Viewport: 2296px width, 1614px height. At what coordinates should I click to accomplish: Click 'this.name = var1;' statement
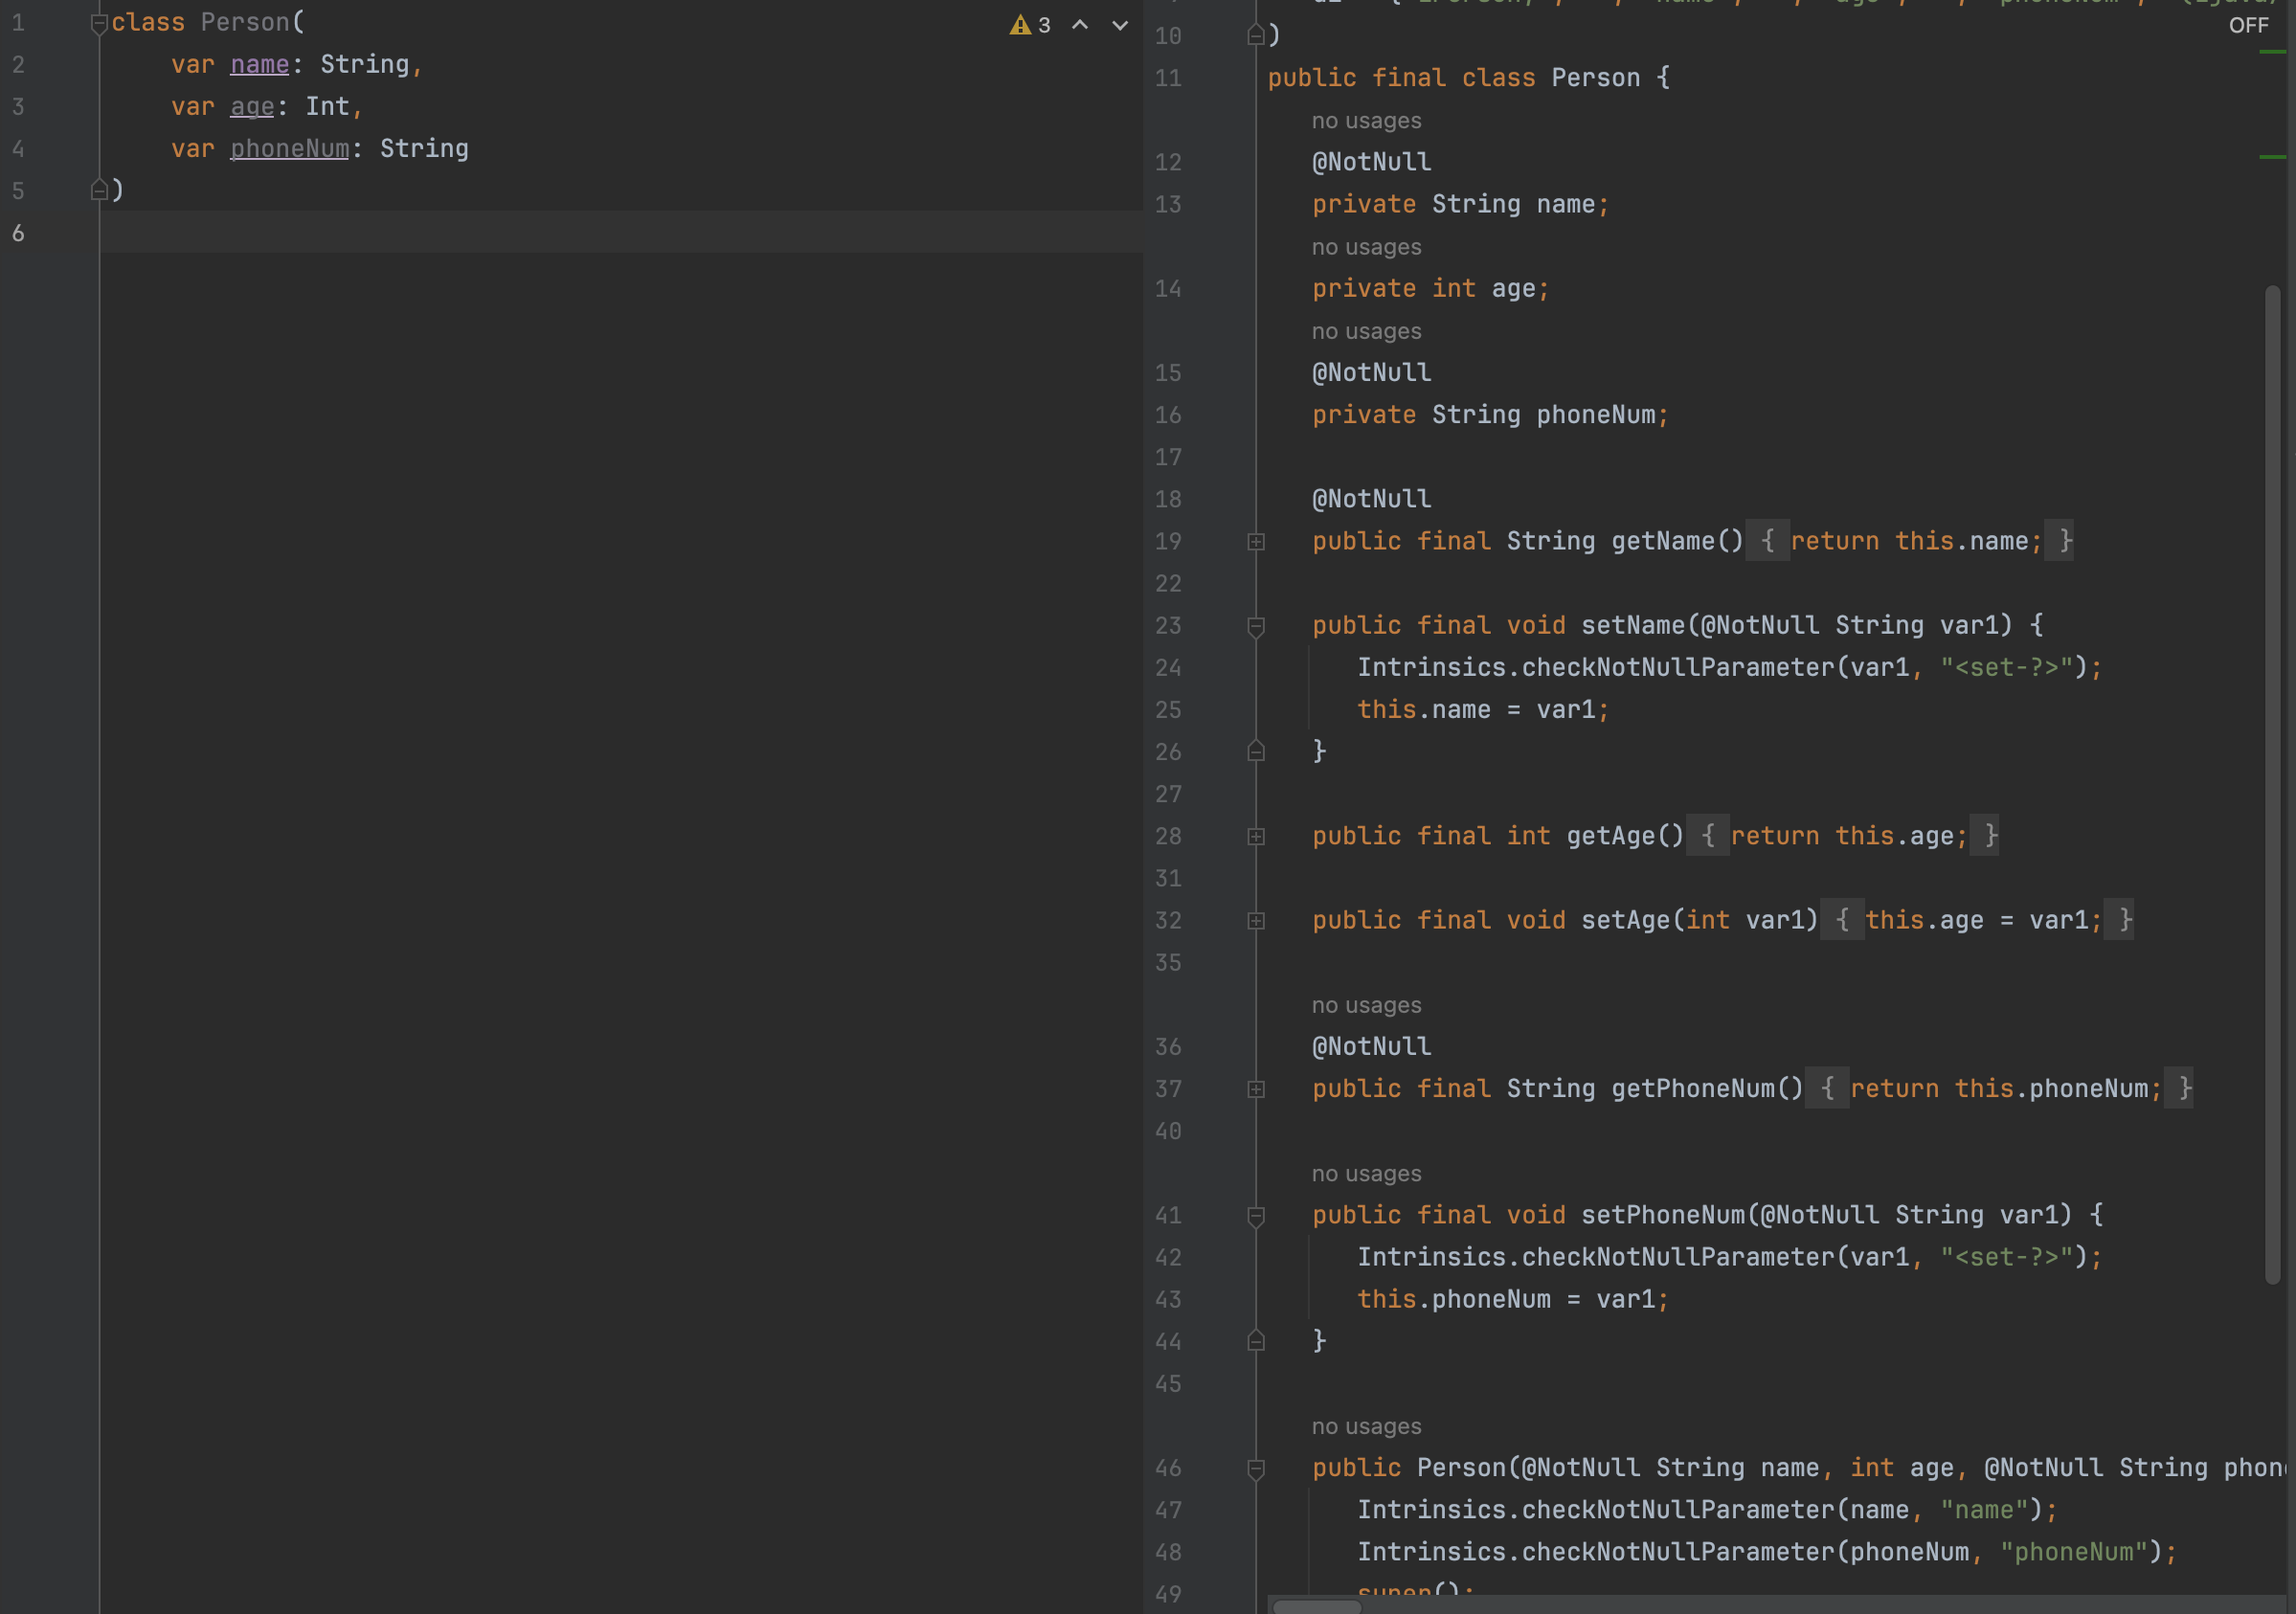point(1483,710)
